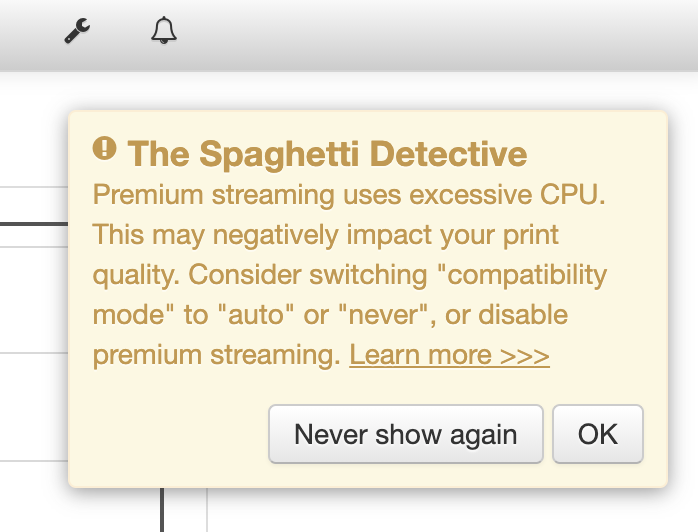The image size is (698, 532).
Task: Click The Spaghetti Detective heading
Action: point(327,153)
